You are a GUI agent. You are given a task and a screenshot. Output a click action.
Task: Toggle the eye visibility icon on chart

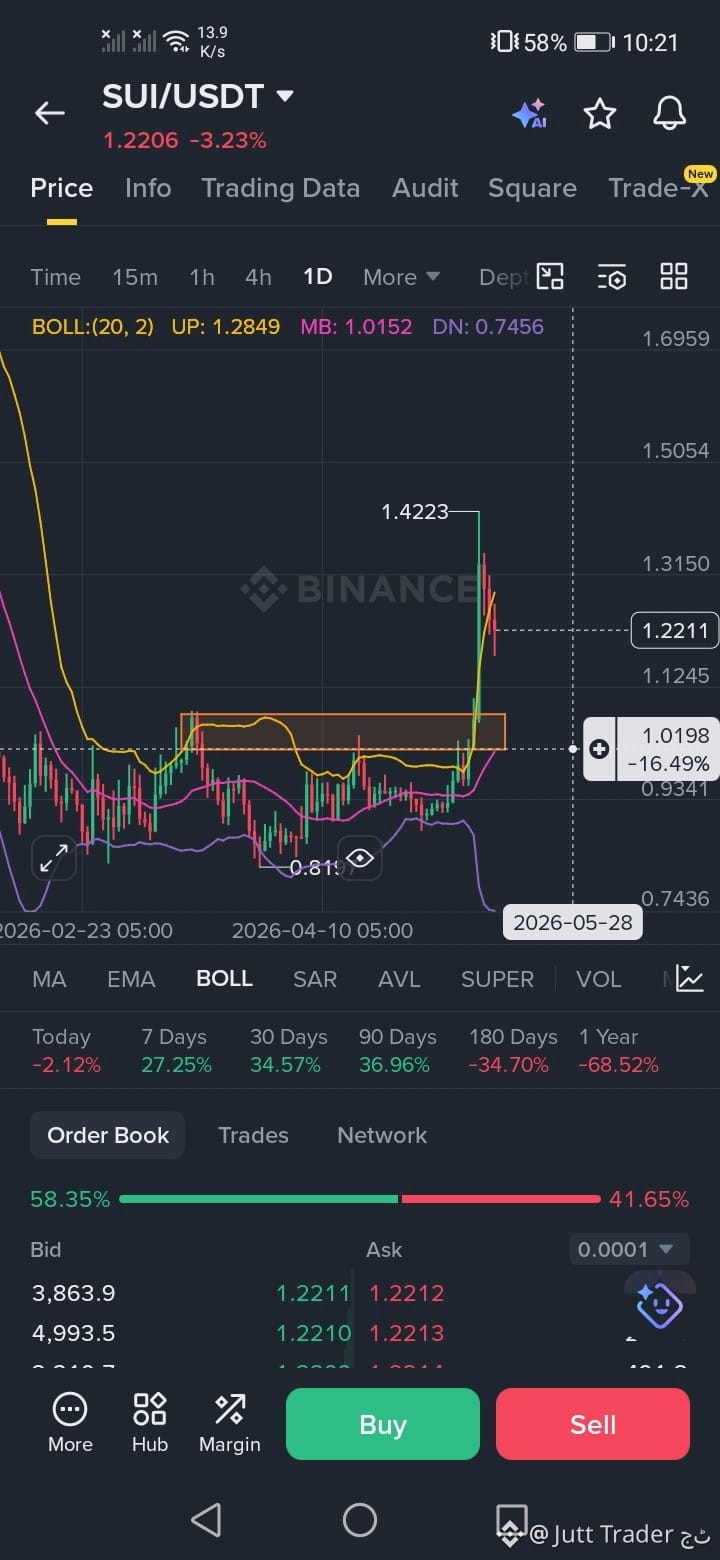pos(360,858)
